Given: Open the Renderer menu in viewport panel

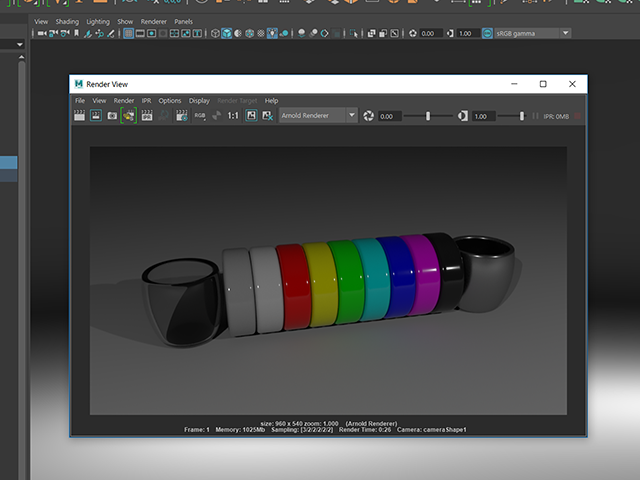Looking at the screenshot, I should pyautogui.click(x=153, y=22).
